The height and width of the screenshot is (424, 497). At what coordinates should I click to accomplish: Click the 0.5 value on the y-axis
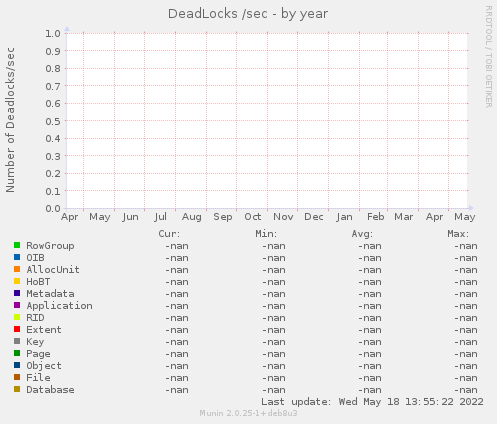[53, 121]
